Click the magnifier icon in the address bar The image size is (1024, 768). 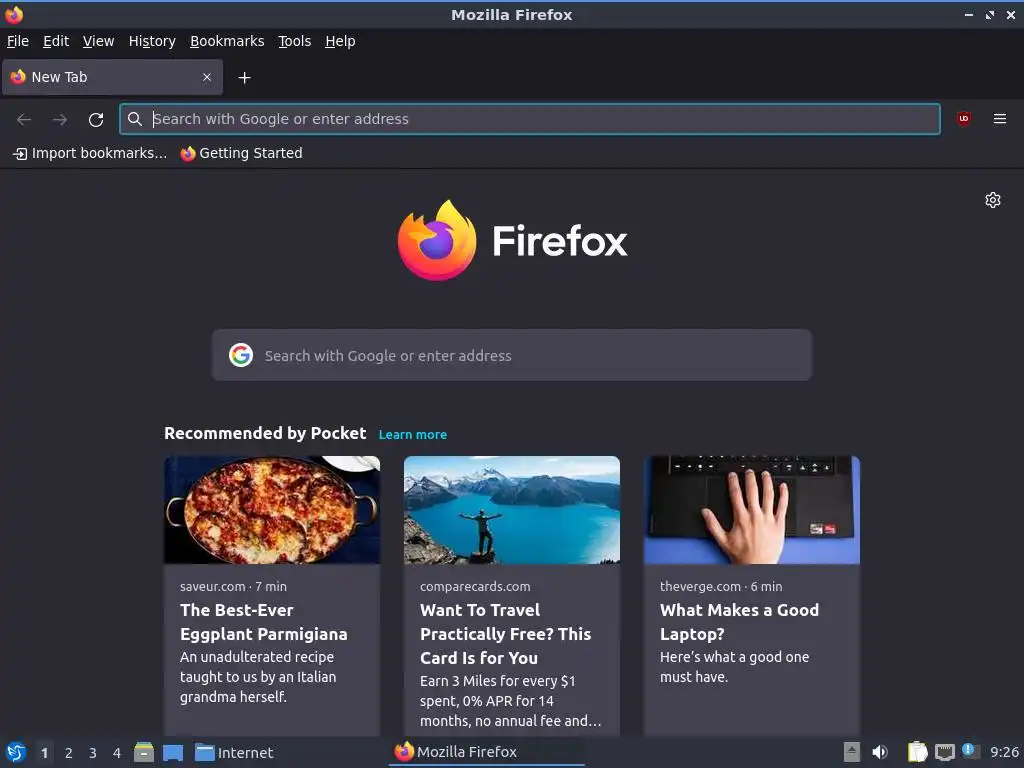[135, 119]
